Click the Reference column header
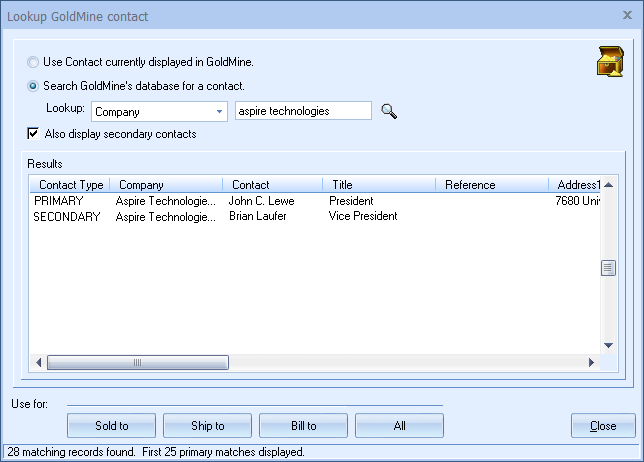This screenshot has height=462, width=644. click(490, 185)
